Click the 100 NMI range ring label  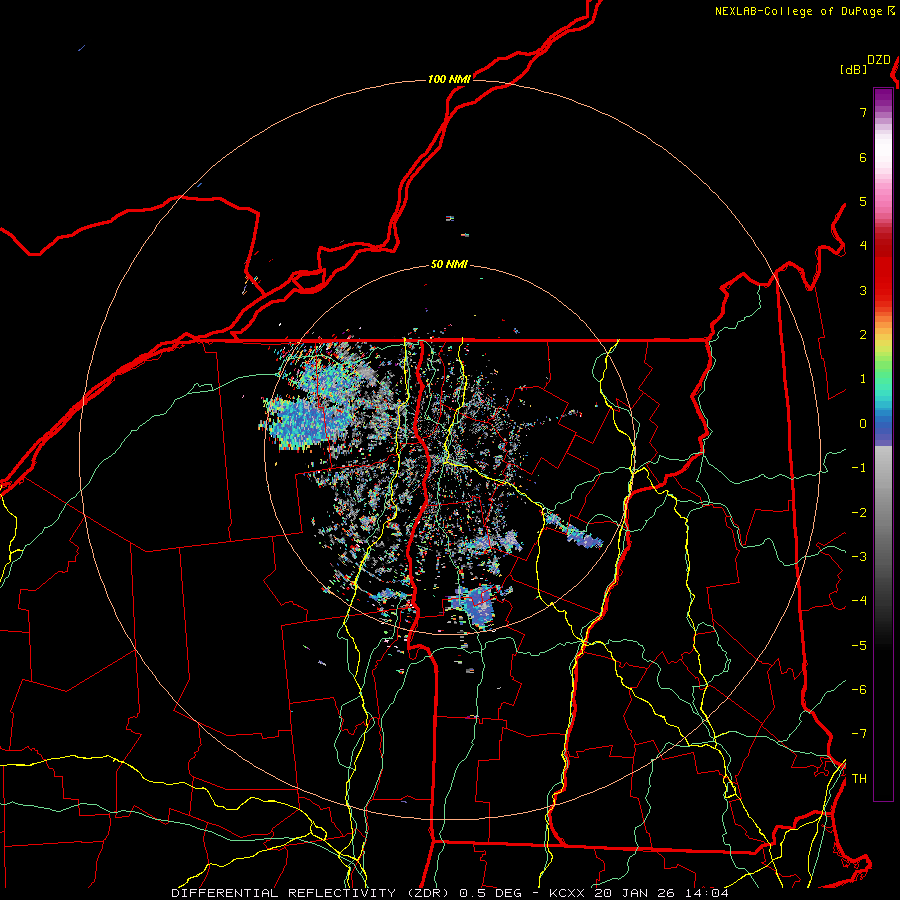click(449, 79)
